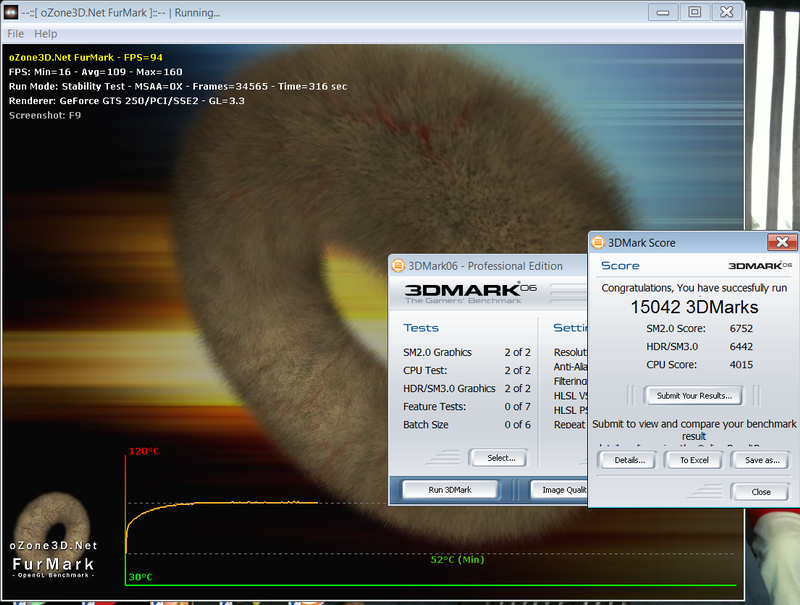
Task: Click the Tests section heading
Action: [421, 328]
